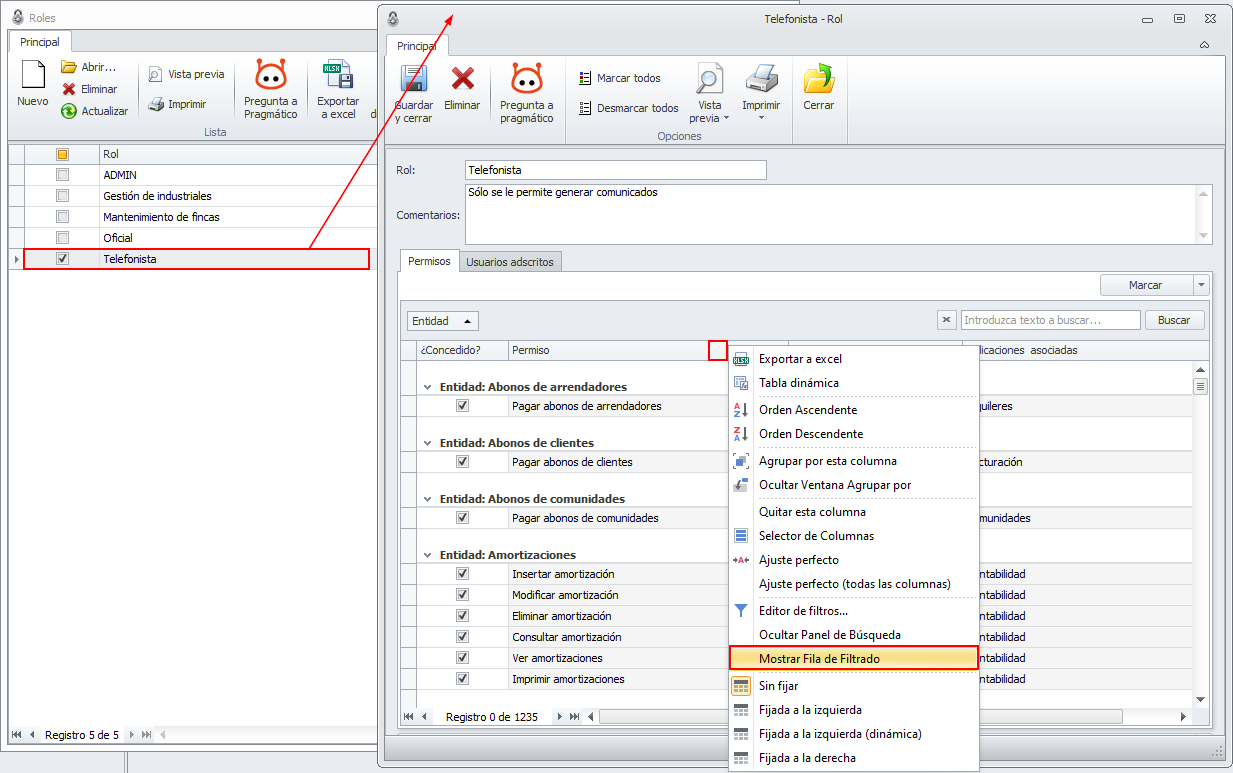
Task: Click Nuevo icon in Roles window
Action: coord(33,76)
